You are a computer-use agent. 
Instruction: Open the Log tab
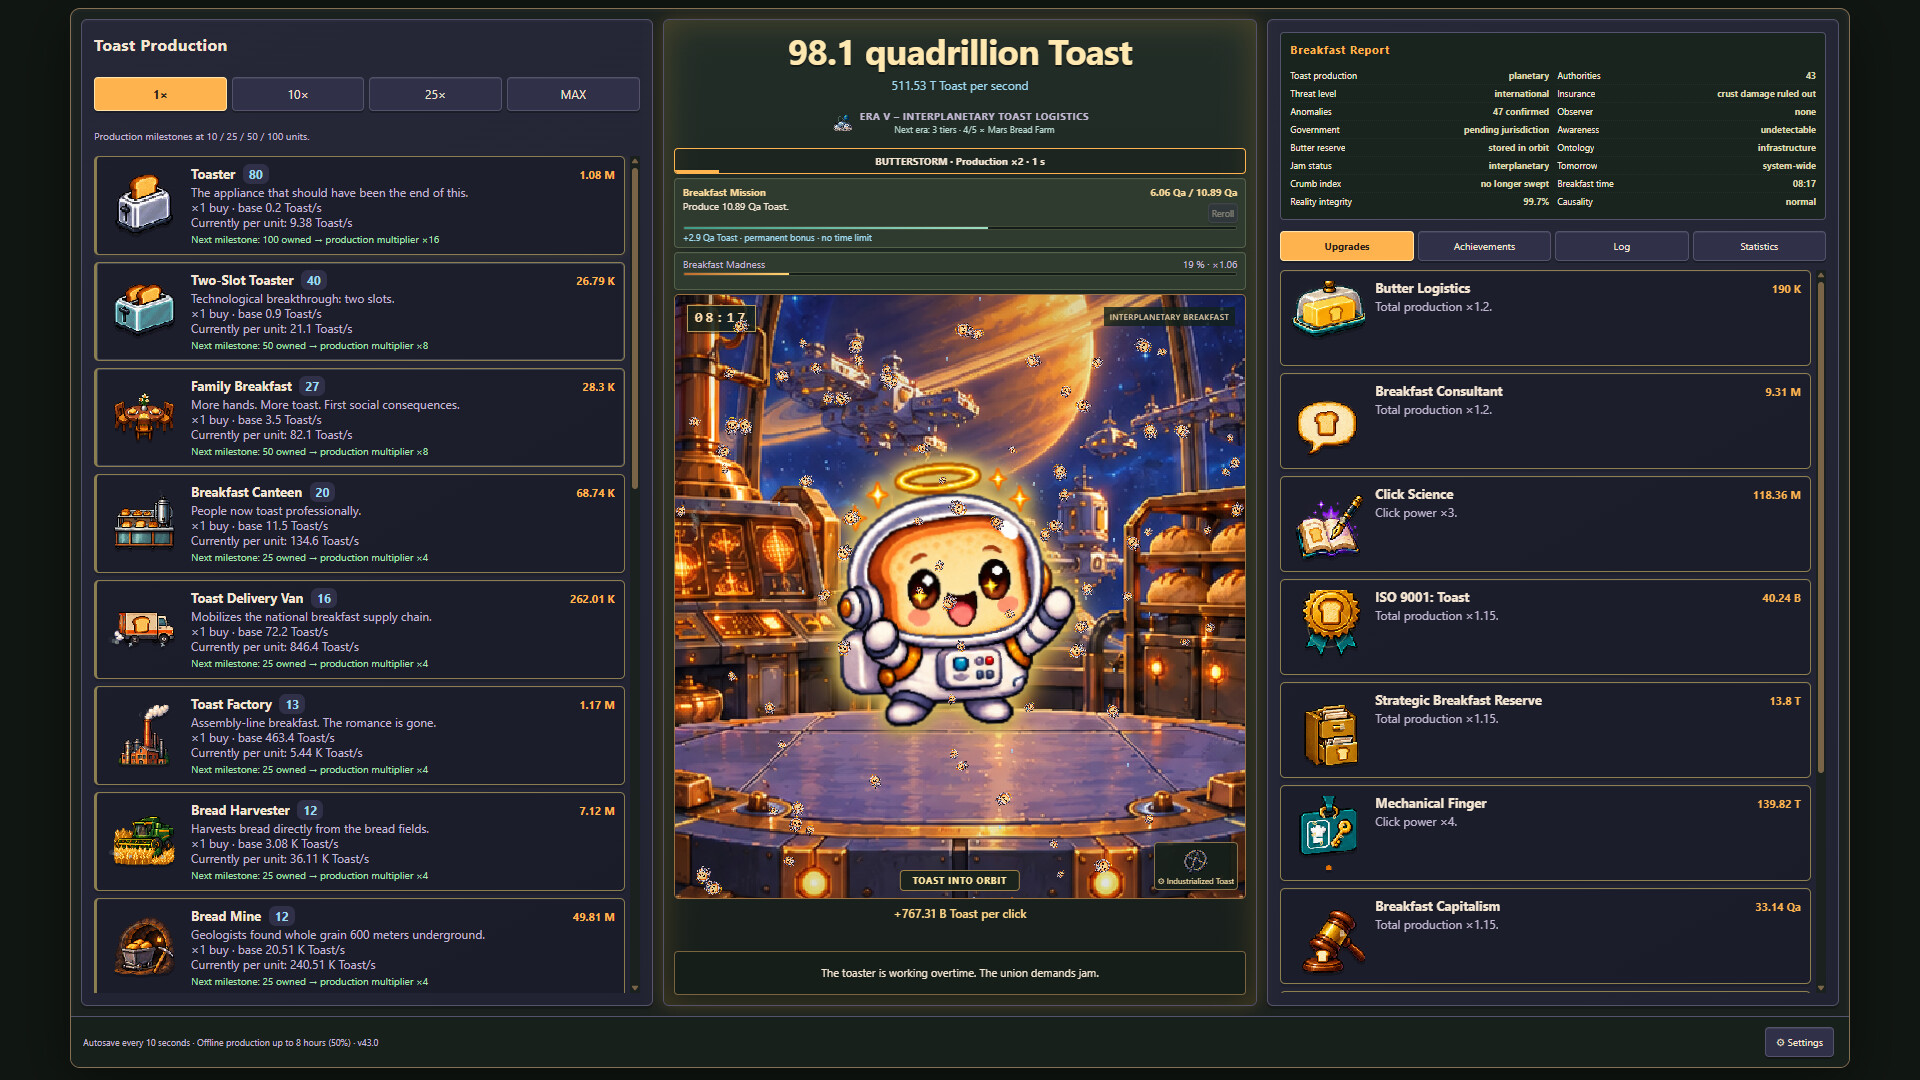coord(1621,246)
